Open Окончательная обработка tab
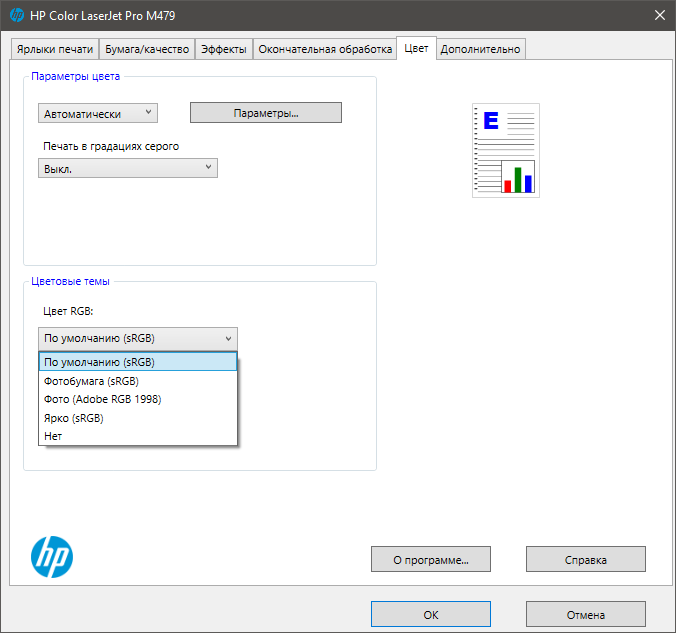Viewport: 676px width, 633px height. coord(325,49)
